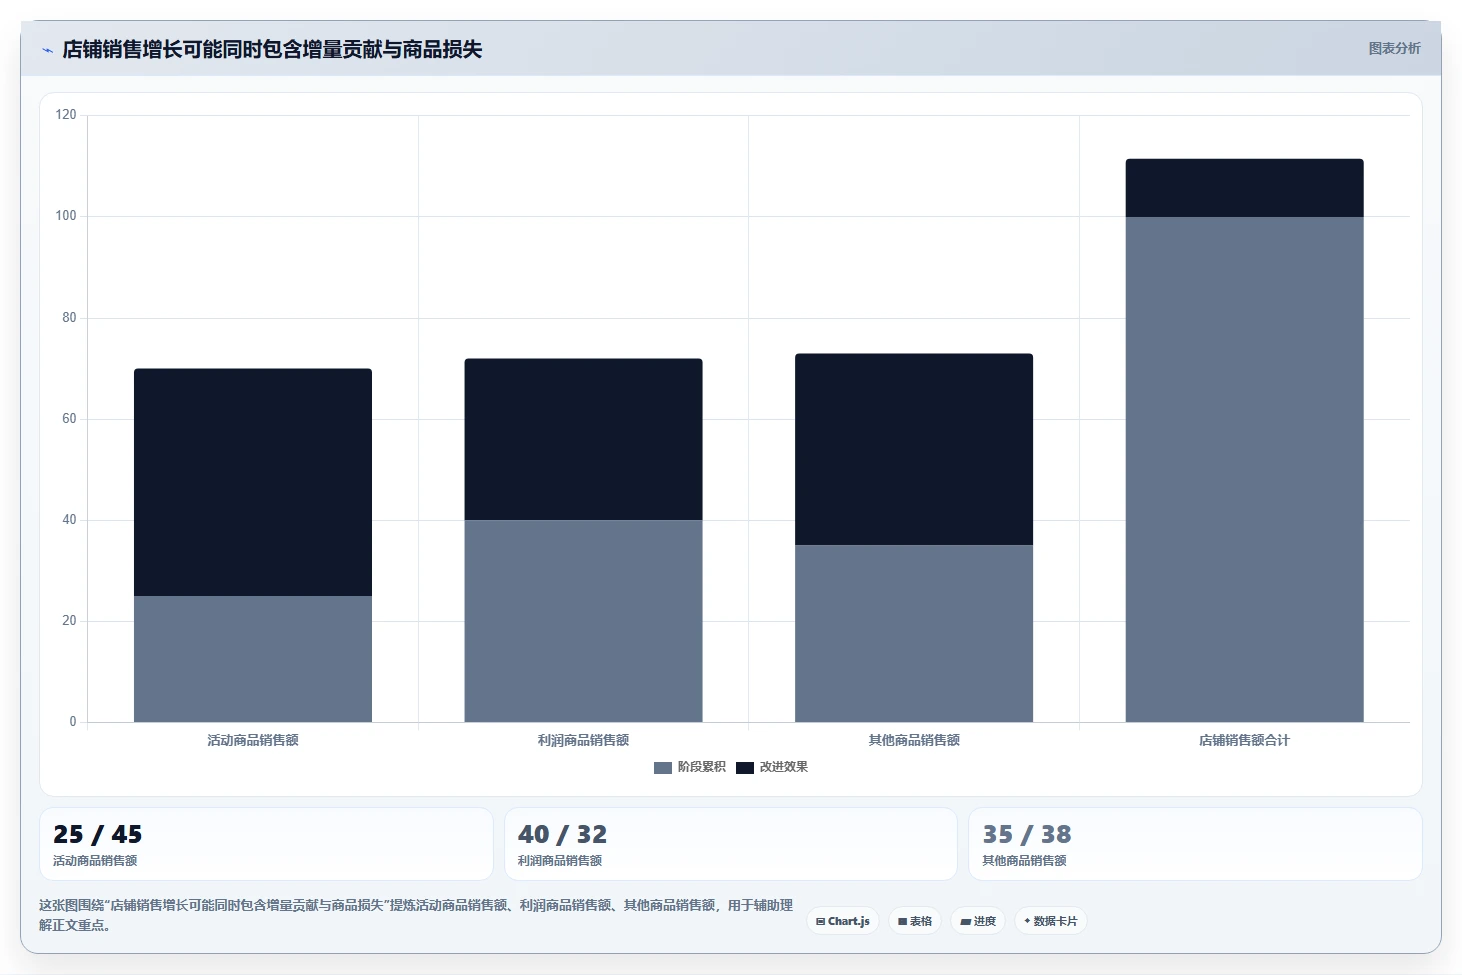Open the 40 / 32 data card

[731, 844]
